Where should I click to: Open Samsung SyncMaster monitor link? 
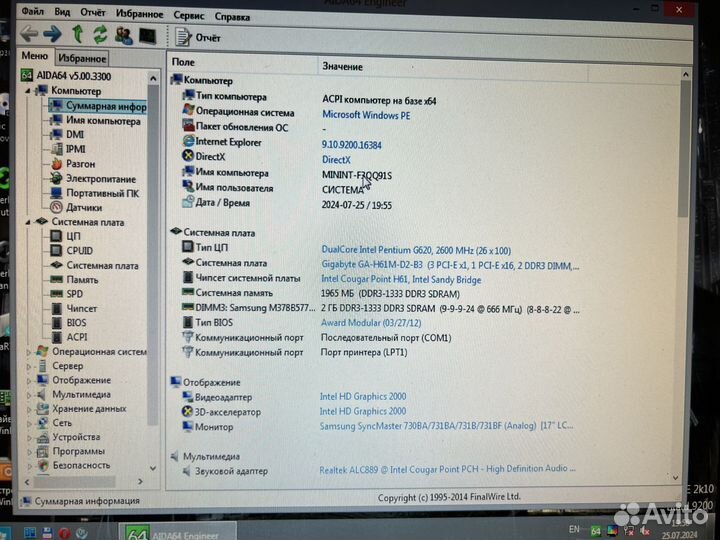(446, 426)
